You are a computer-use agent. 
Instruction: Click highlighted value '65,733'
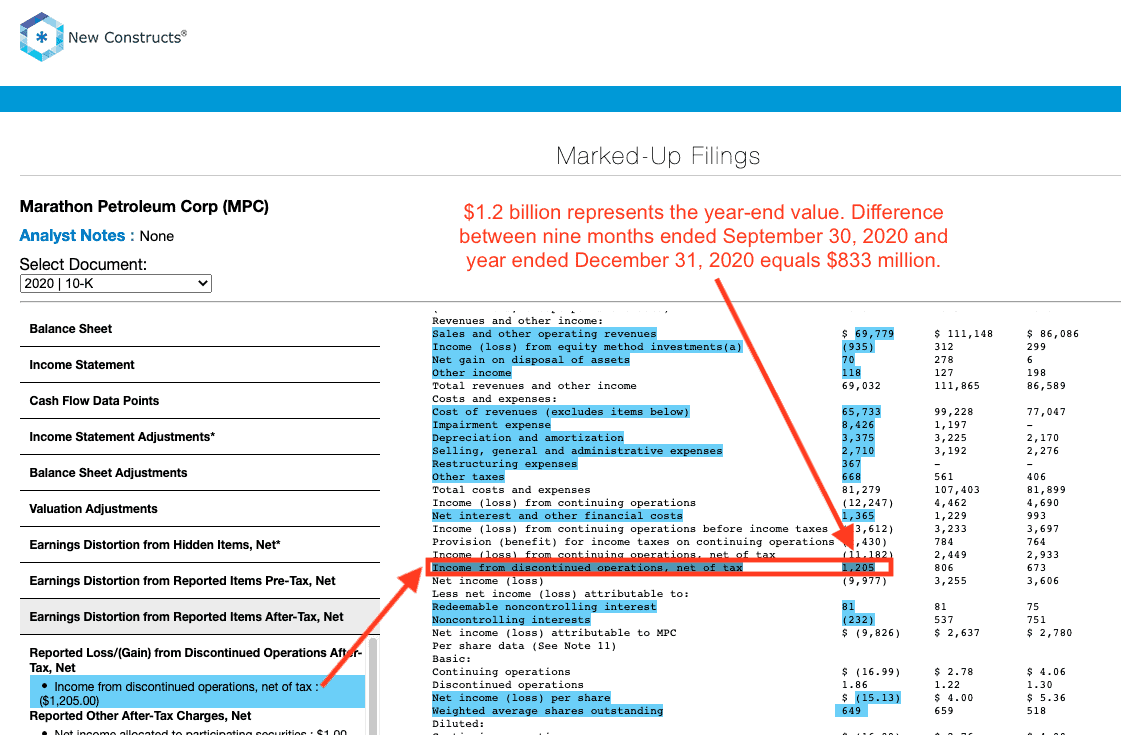[861, 412]
